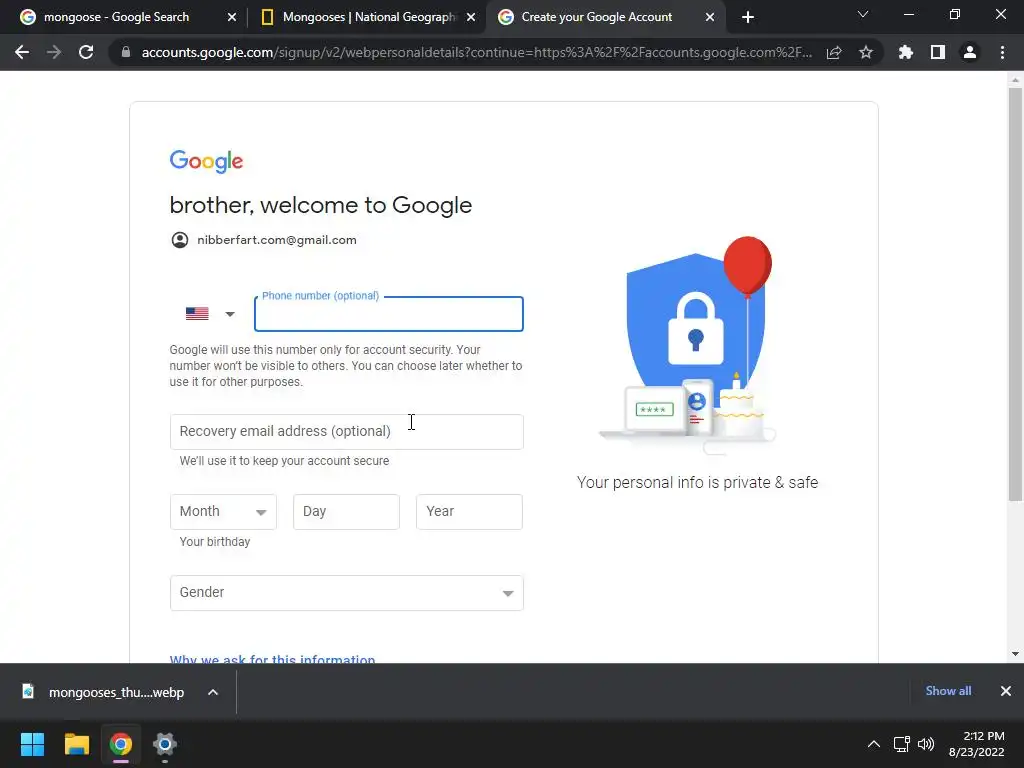
Task: Click the Recovery email address field
Action: [346, 432]
